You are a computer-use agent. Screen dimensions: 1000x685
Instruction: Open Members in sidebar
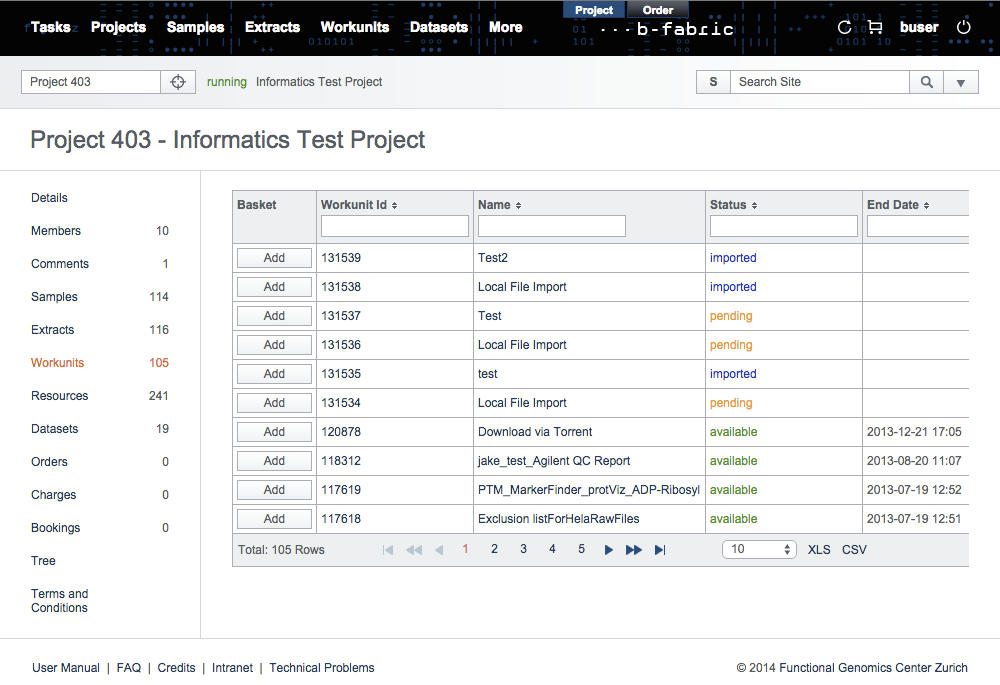(56, 231)
